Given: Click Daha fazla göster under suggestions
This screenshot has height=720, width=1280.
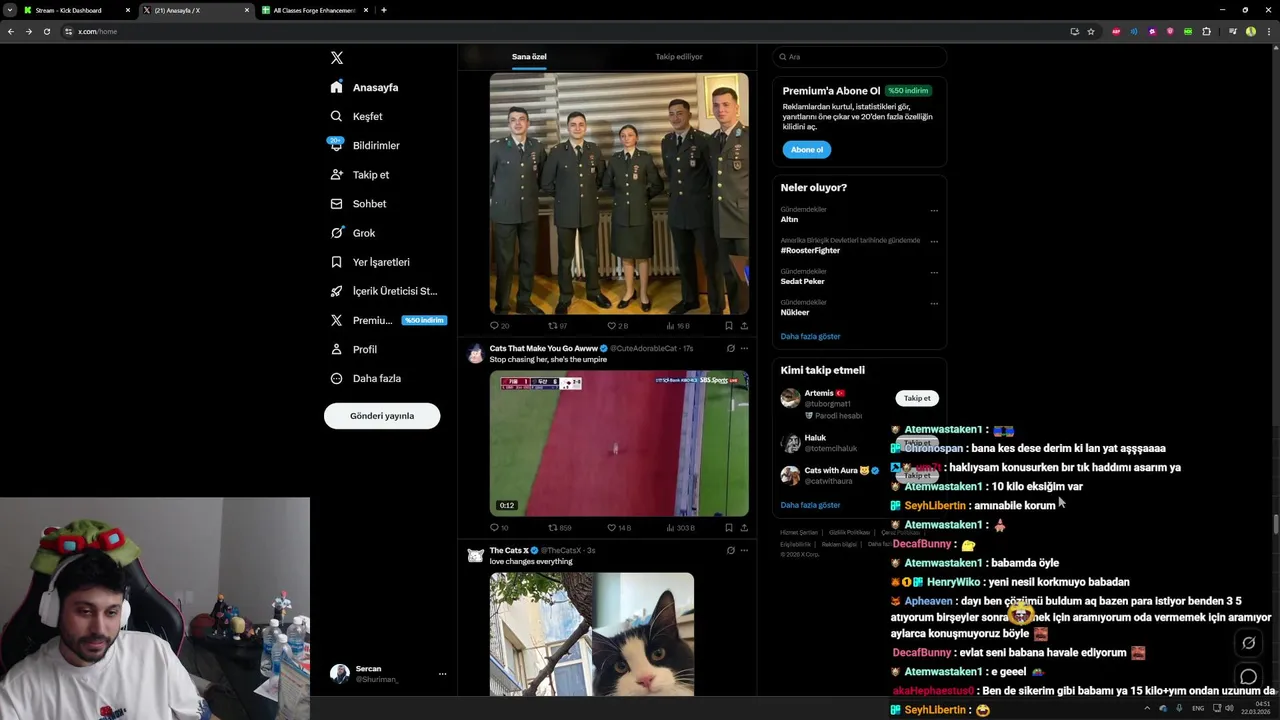Looking at the screenshot, I should [811, 505].
